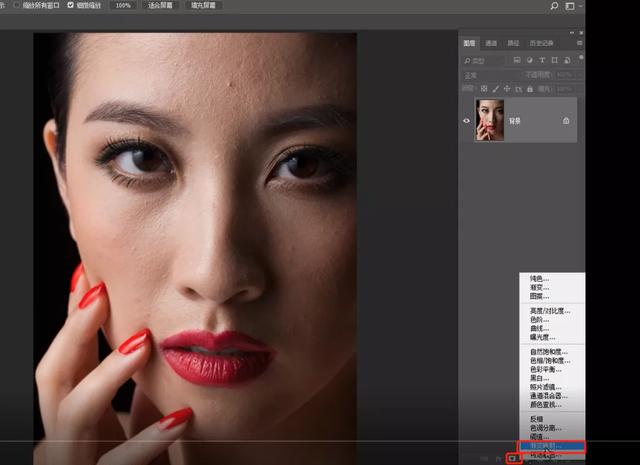640x465 pixels.
Task: Filter layers by type (T) icon
Action: [542, 60]
